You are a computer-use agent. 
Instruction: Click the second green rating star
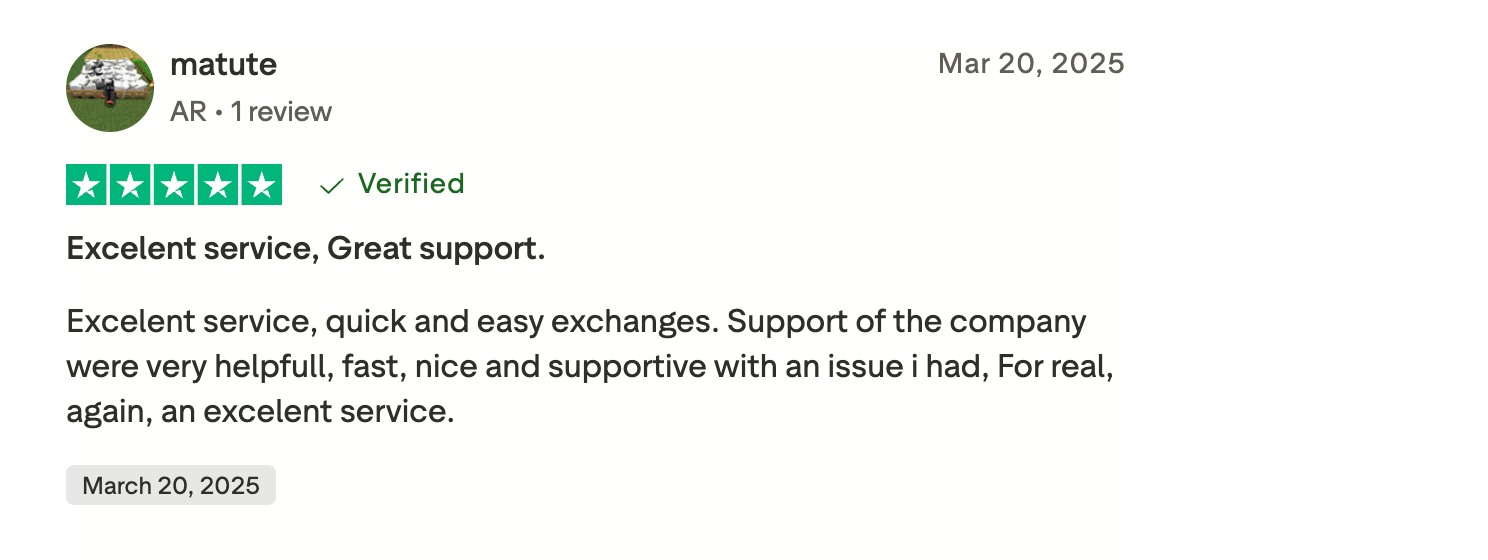(131, 185)
